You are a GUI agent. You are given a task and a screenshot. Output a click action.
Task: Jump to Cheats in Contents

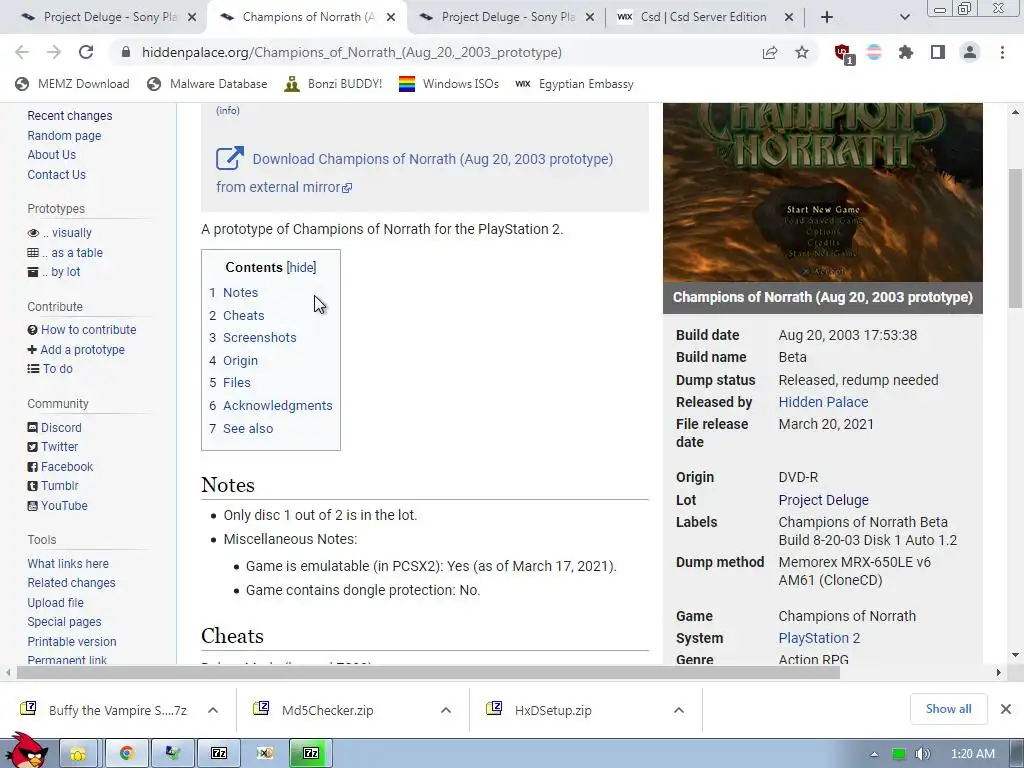244,315
